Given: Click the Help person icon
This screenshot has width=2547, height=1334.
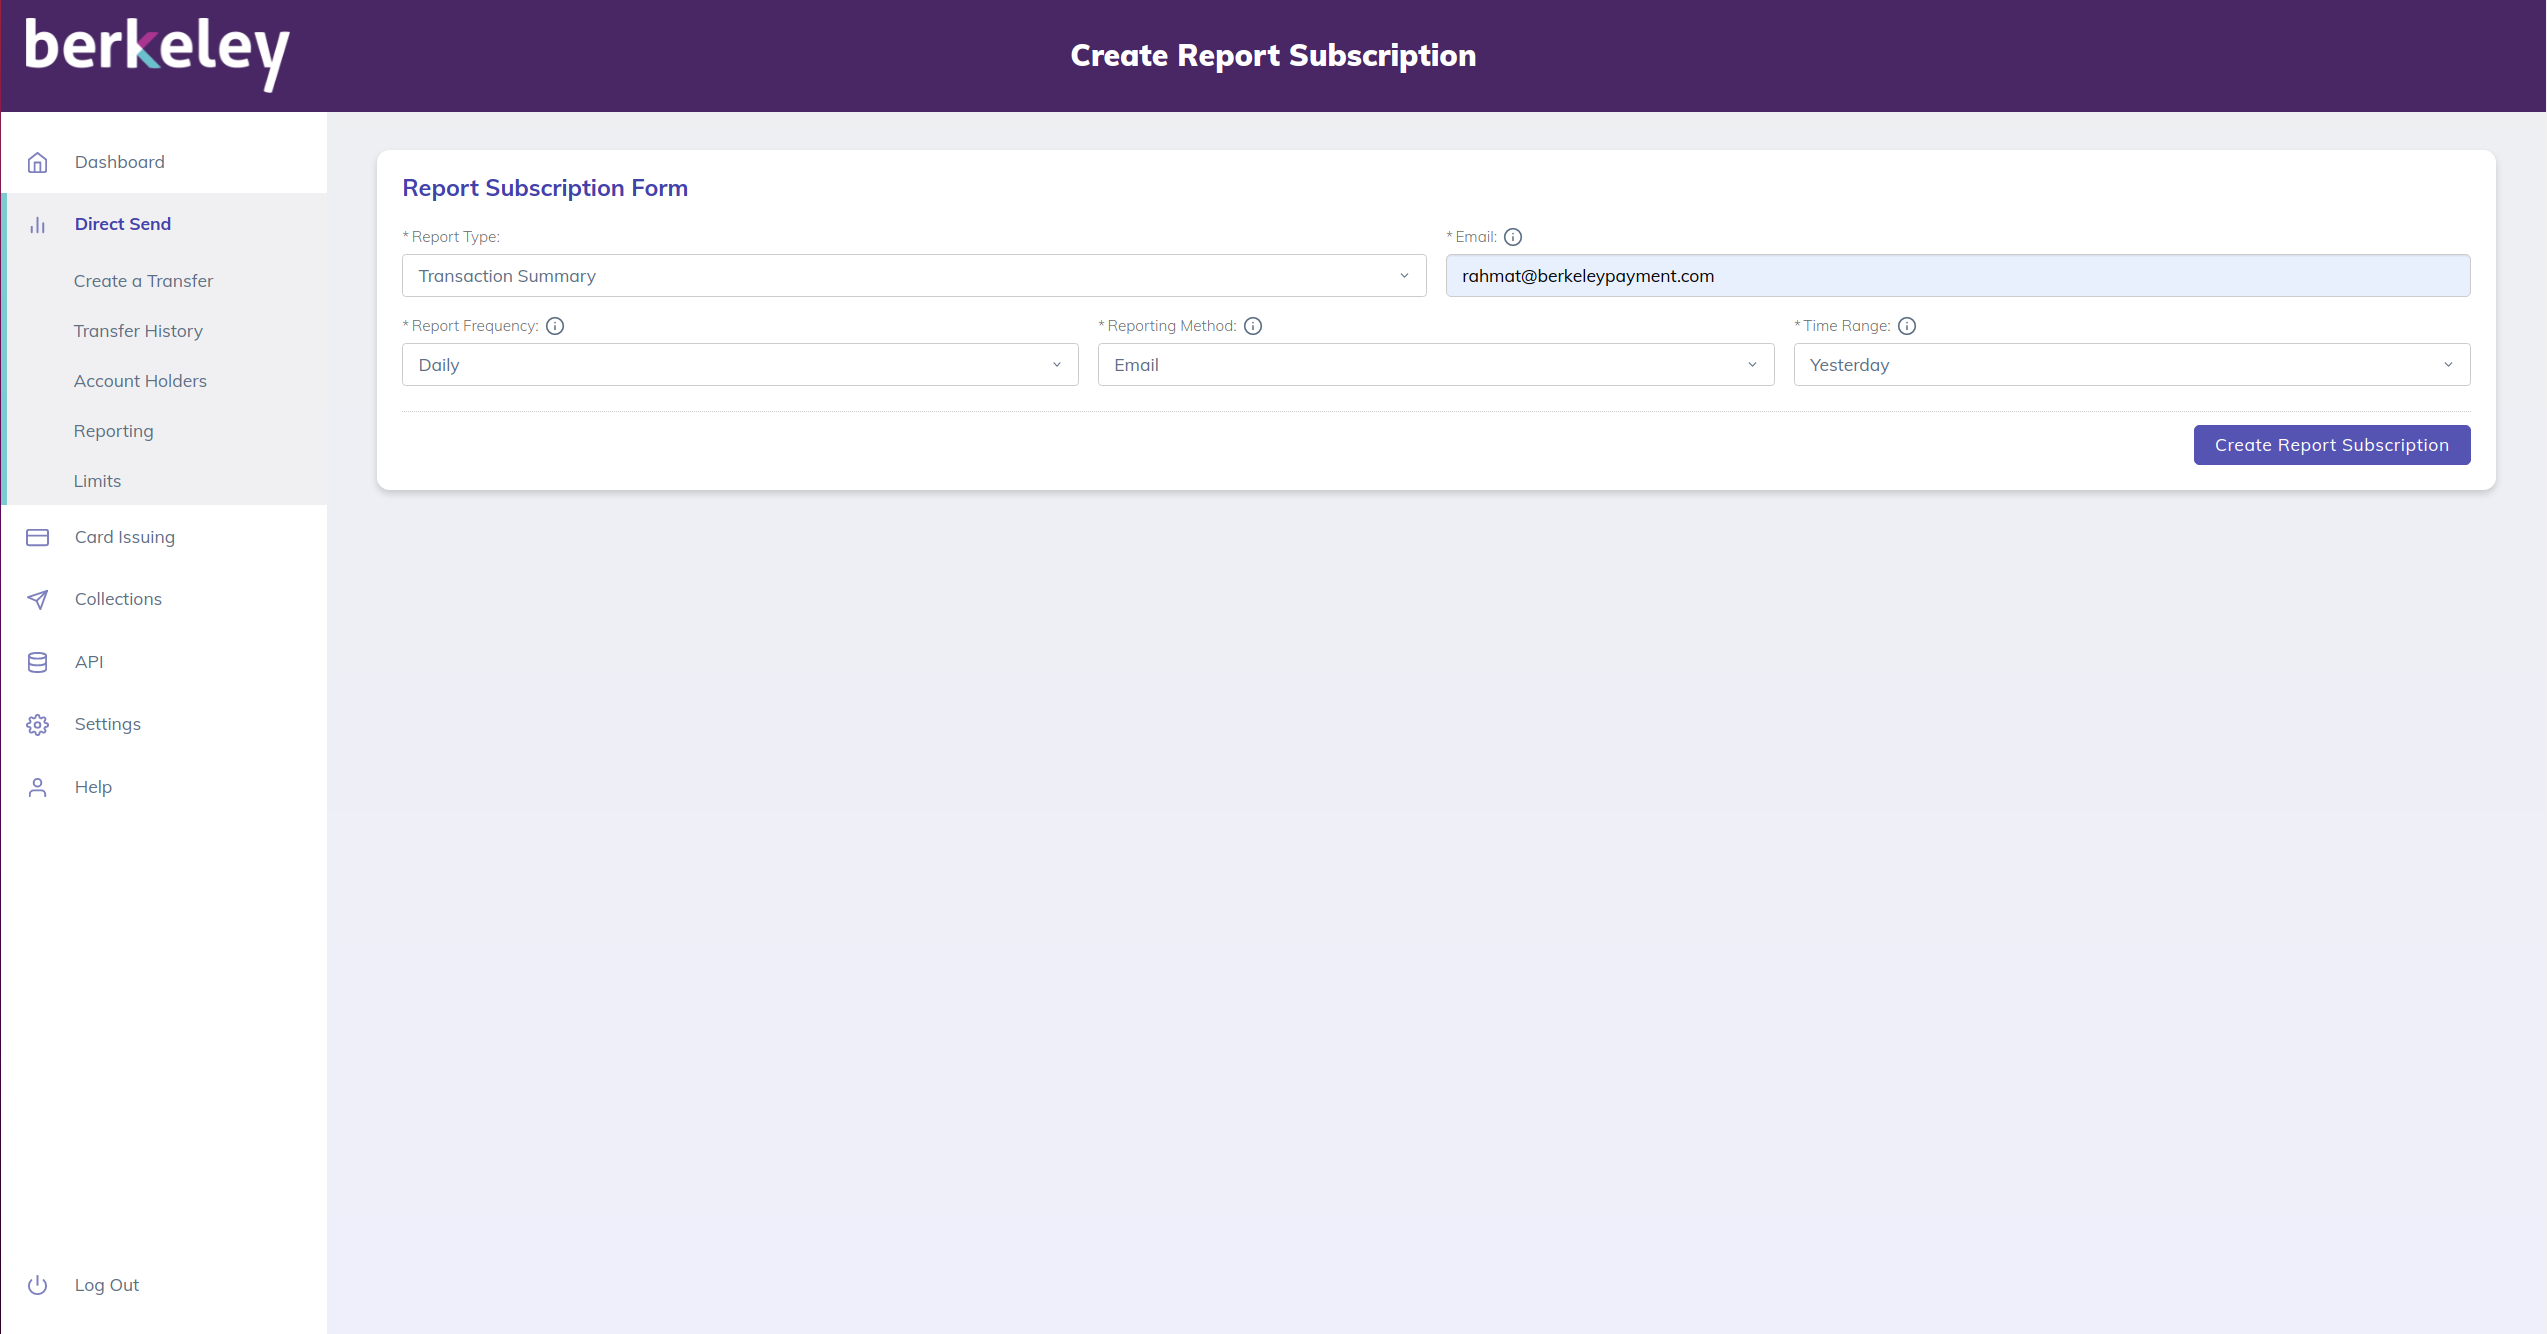Looking at the screenshot, I should coord(38,788).
